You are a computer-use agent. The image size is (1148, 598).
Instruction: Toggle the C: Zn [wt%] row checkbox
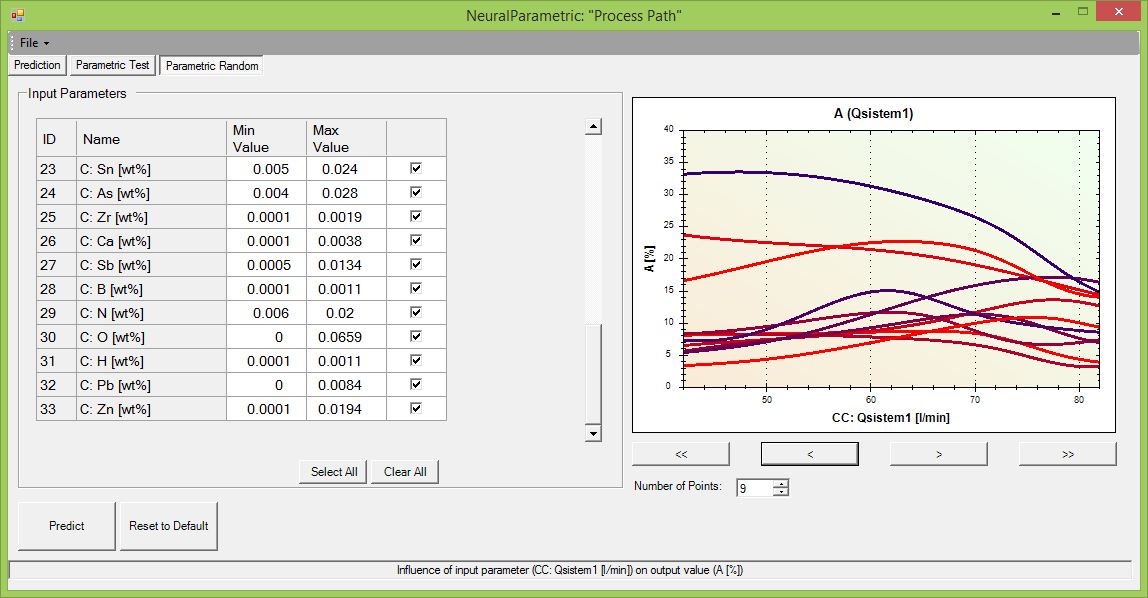416,408
